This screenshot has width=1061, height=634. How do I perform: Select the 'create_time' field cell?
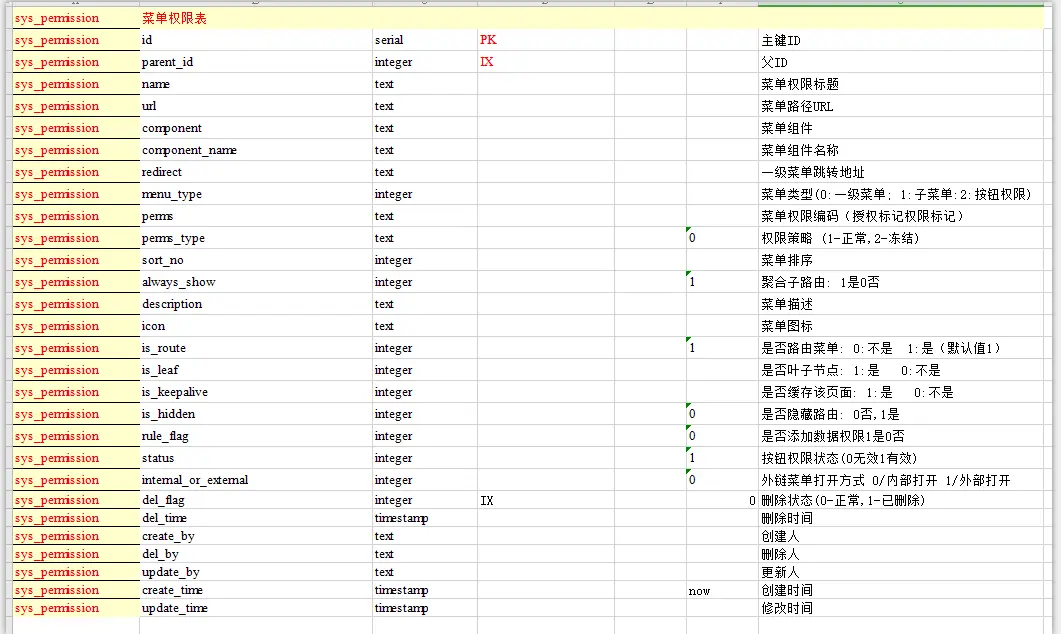click(256, 590)
